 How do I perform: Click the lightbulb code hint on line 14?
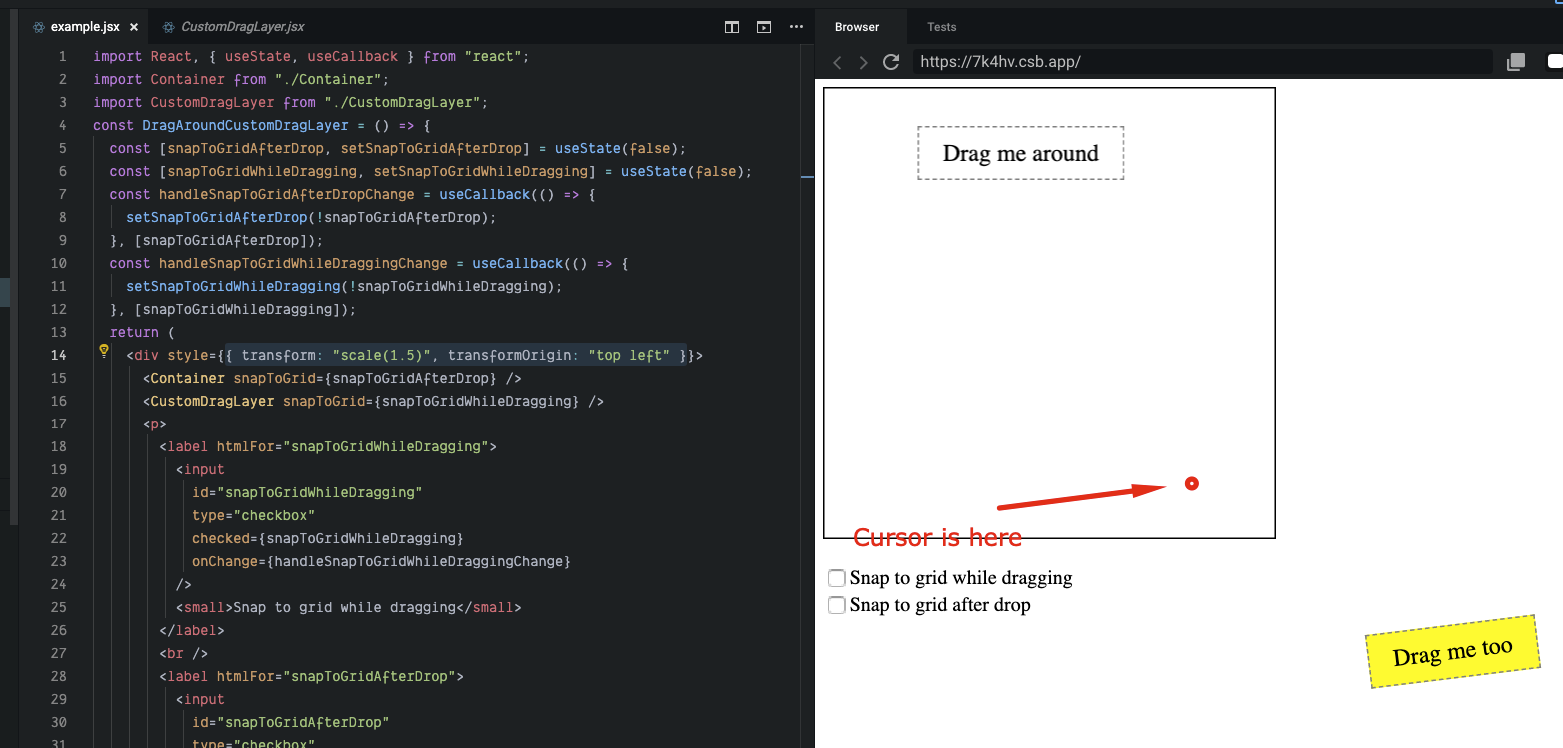[103, 351]
